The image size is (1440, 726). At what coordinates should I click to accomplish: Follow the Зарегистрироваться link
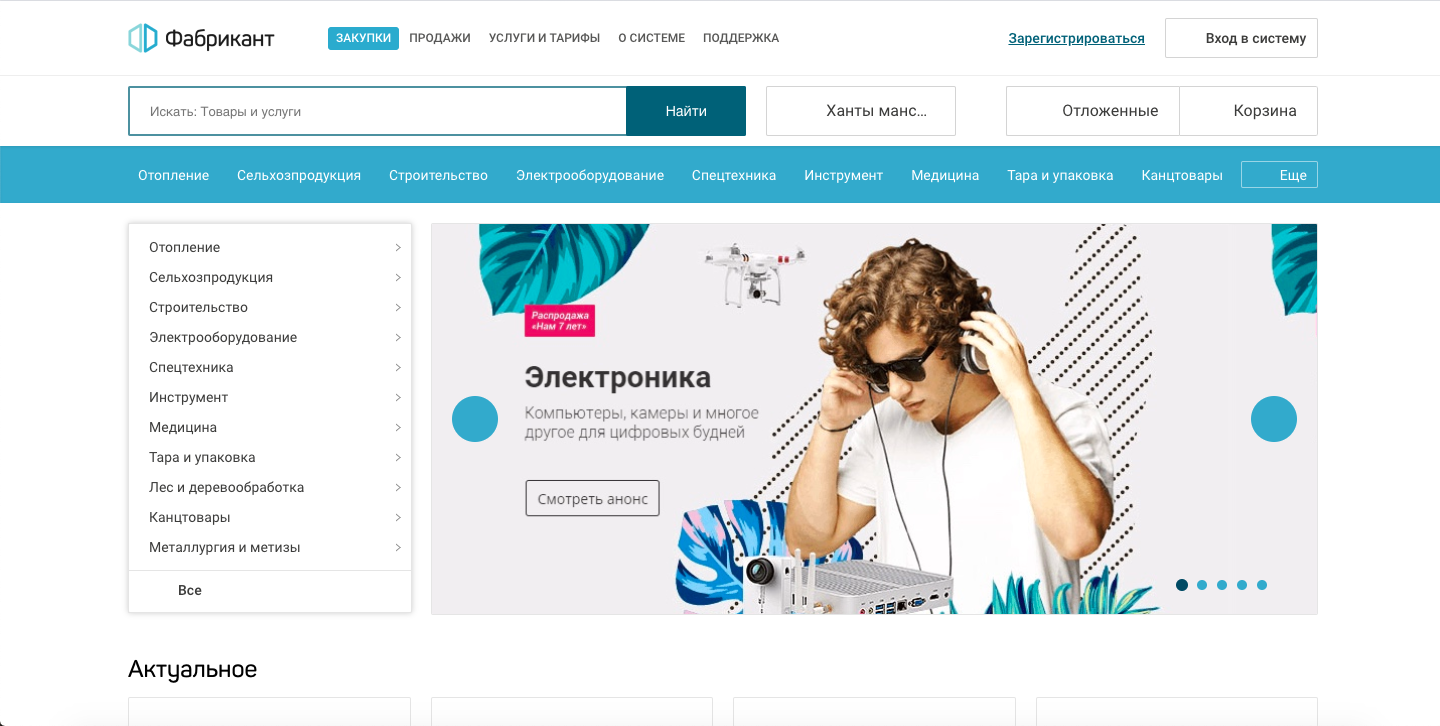(1076, 38)
